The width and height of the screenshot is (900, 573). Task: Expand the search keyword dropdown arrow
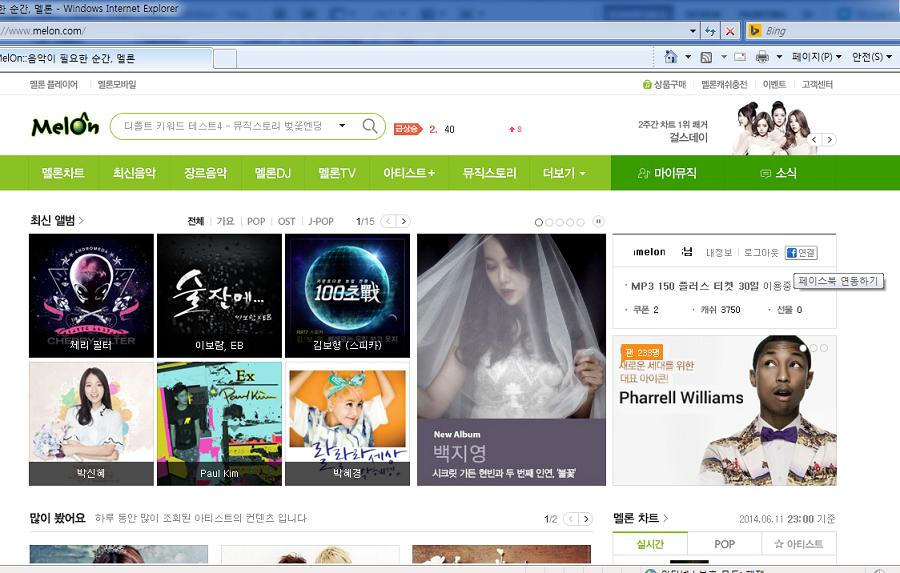(x=342, y=126)
